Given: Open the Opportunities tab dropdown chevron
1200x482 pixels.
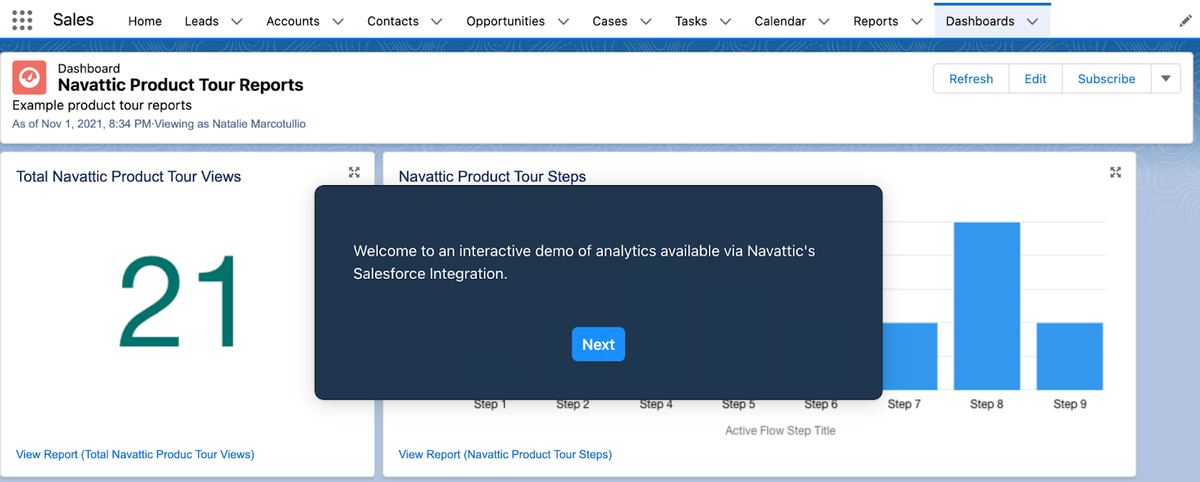Looking at the screenshot, I should pyautogui.click(x=563, y=21).
